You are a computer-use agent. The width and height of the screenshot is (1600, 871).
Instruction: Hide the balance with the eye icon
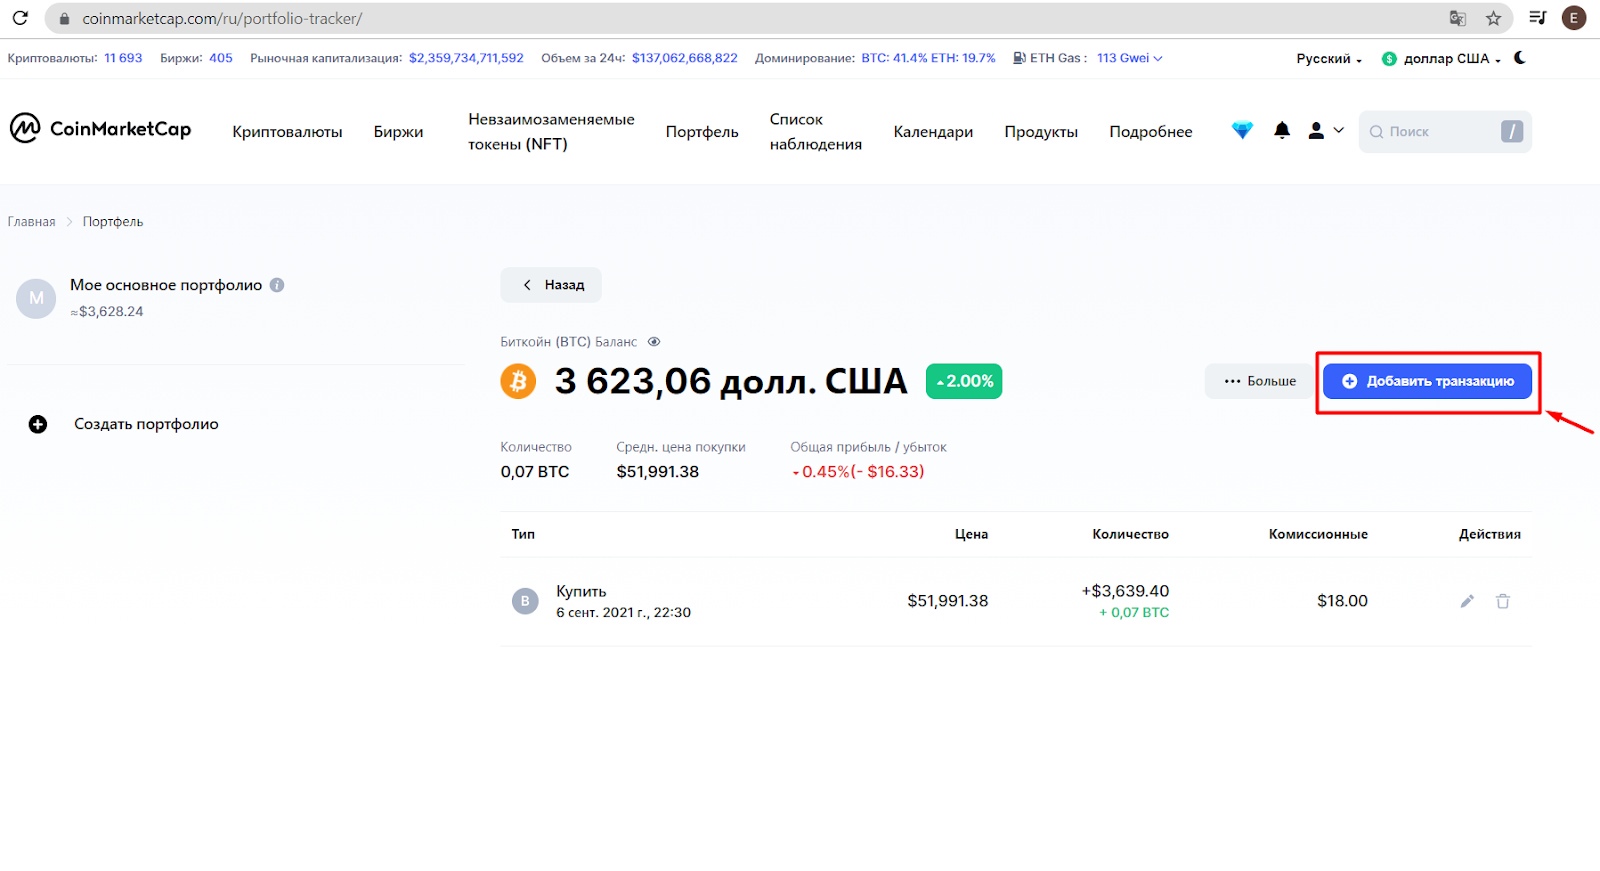click(x=654, y=342)
